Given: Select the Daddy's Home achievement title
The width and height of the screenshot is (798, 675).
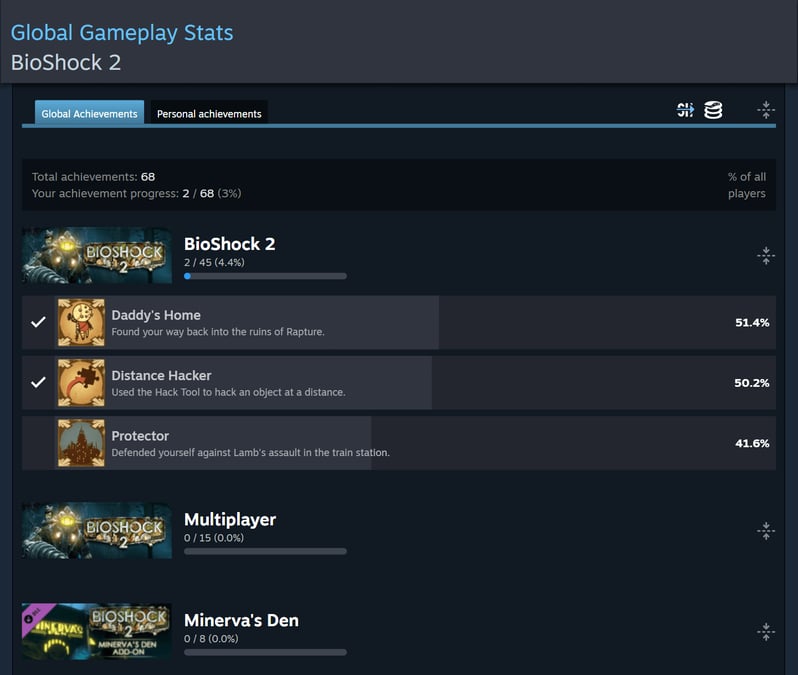Looking at the screenshot, I should pyautogui.click(x=156, y=315).
